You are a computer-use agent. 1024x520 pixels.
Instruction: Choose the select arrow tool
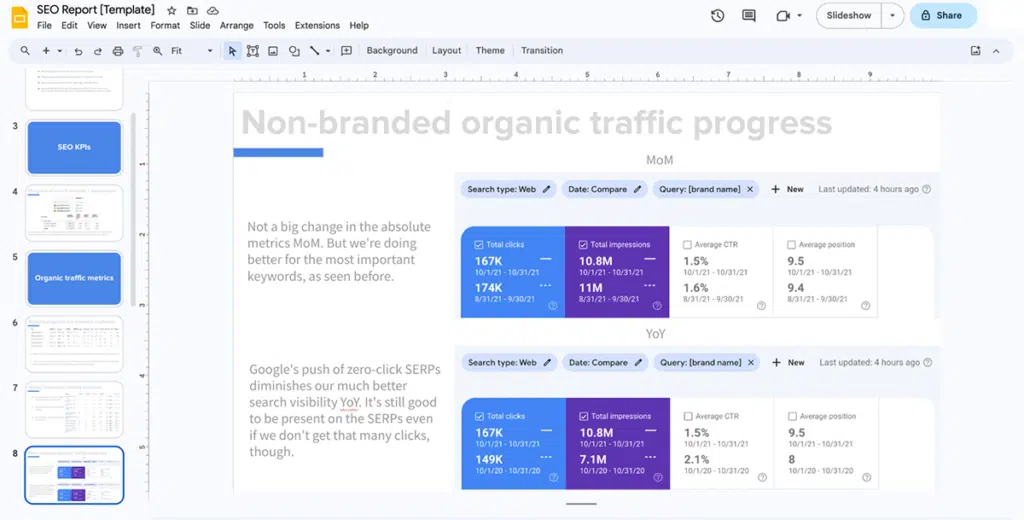tap(232, 51)
